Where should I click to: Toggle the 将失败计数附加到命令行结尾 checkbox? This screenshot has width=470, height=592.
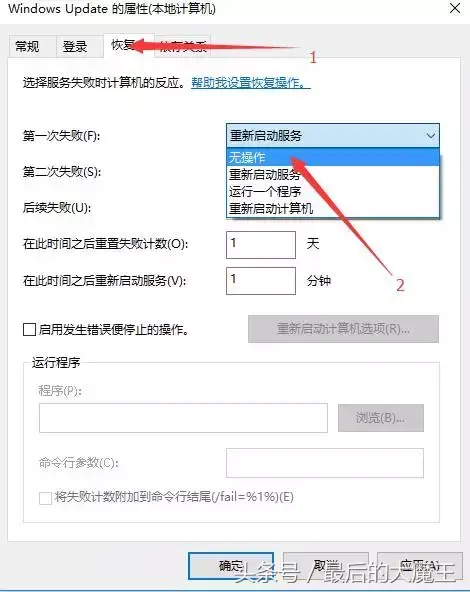tap(46, 498)
